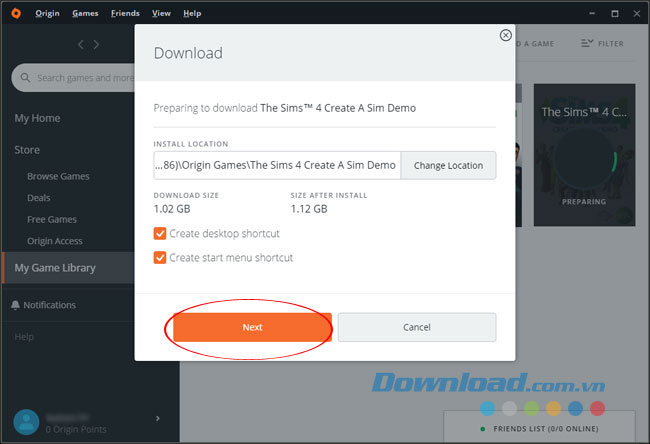Click the download progress ring on Sims tile

(x=584, y=161)
